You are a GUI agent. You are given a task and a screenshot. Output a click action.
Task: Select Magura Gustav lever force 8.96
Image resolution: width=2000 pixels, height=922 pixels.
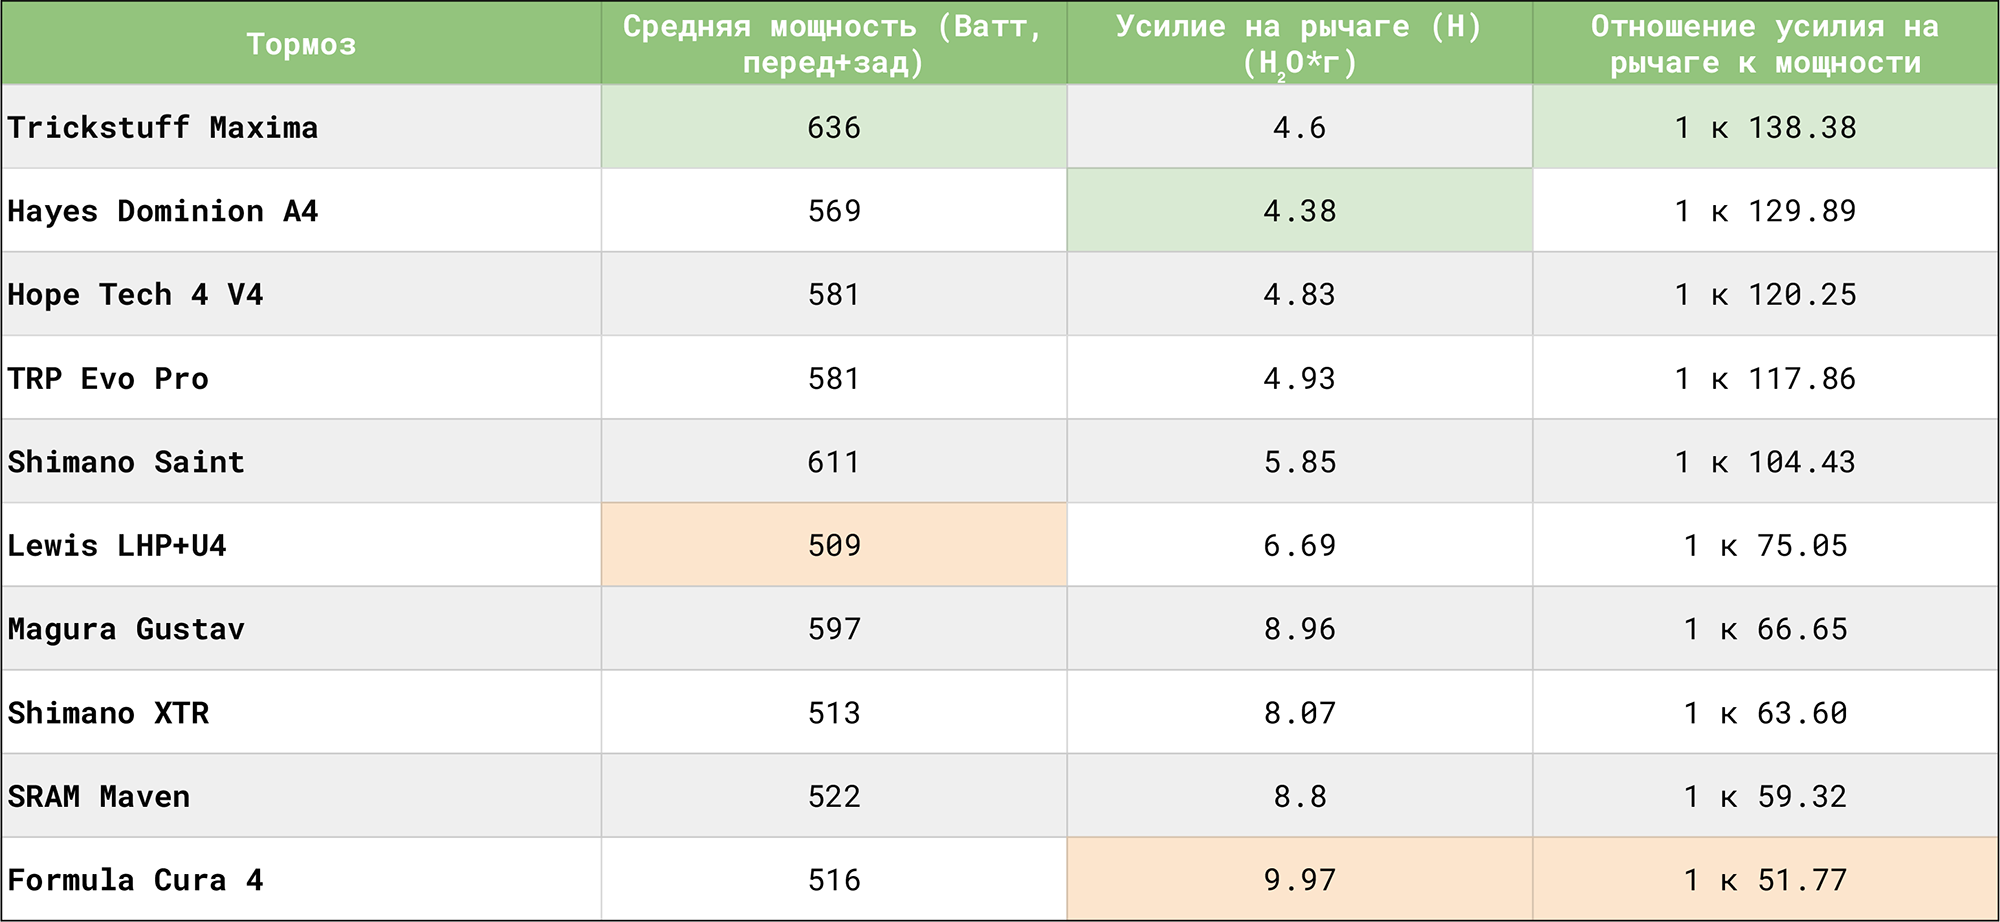pos(1299,629)
